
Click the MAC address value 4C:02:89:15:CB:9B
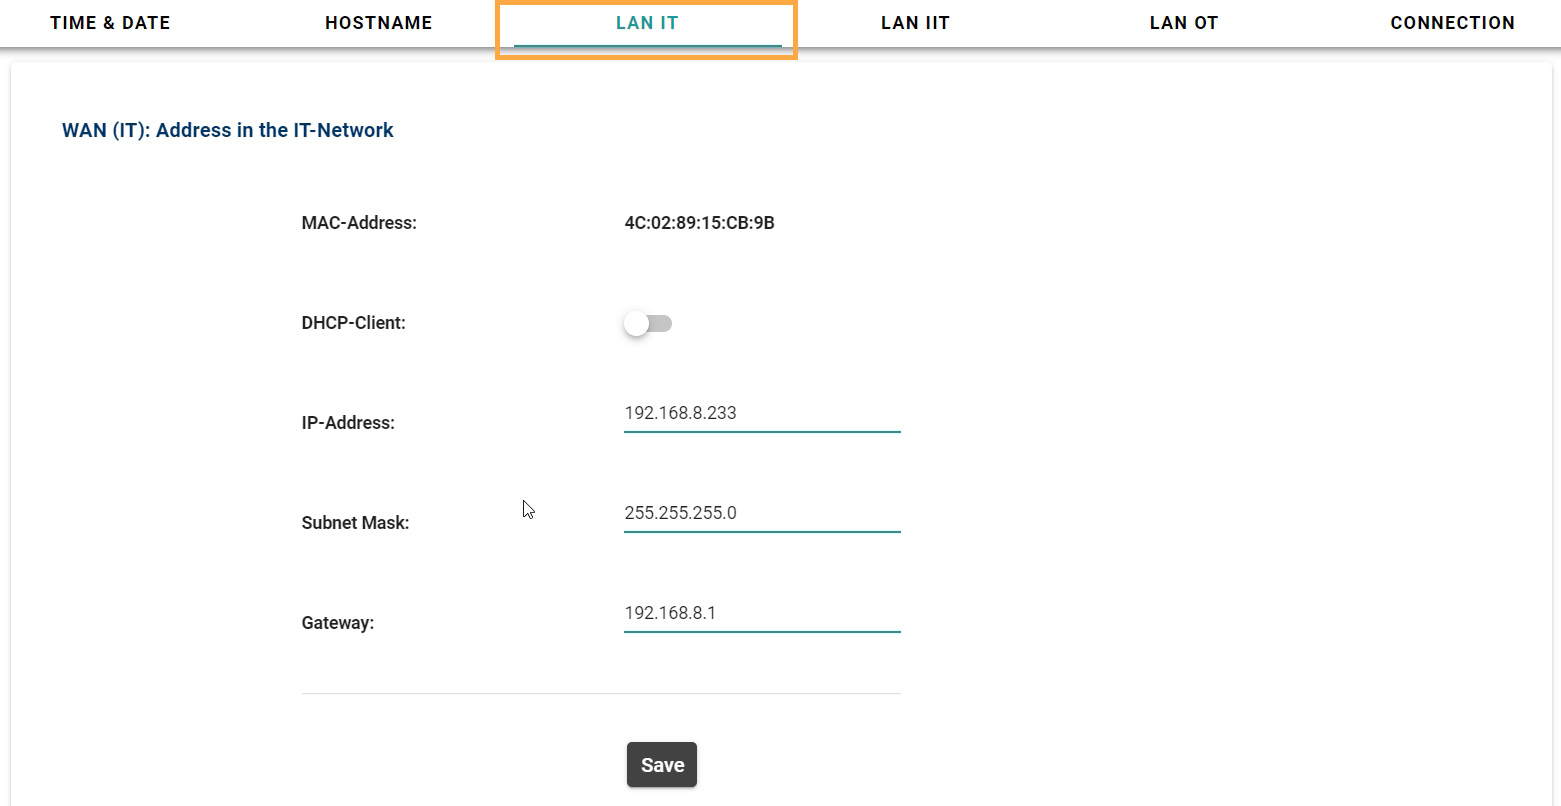(x=699, y=223)
